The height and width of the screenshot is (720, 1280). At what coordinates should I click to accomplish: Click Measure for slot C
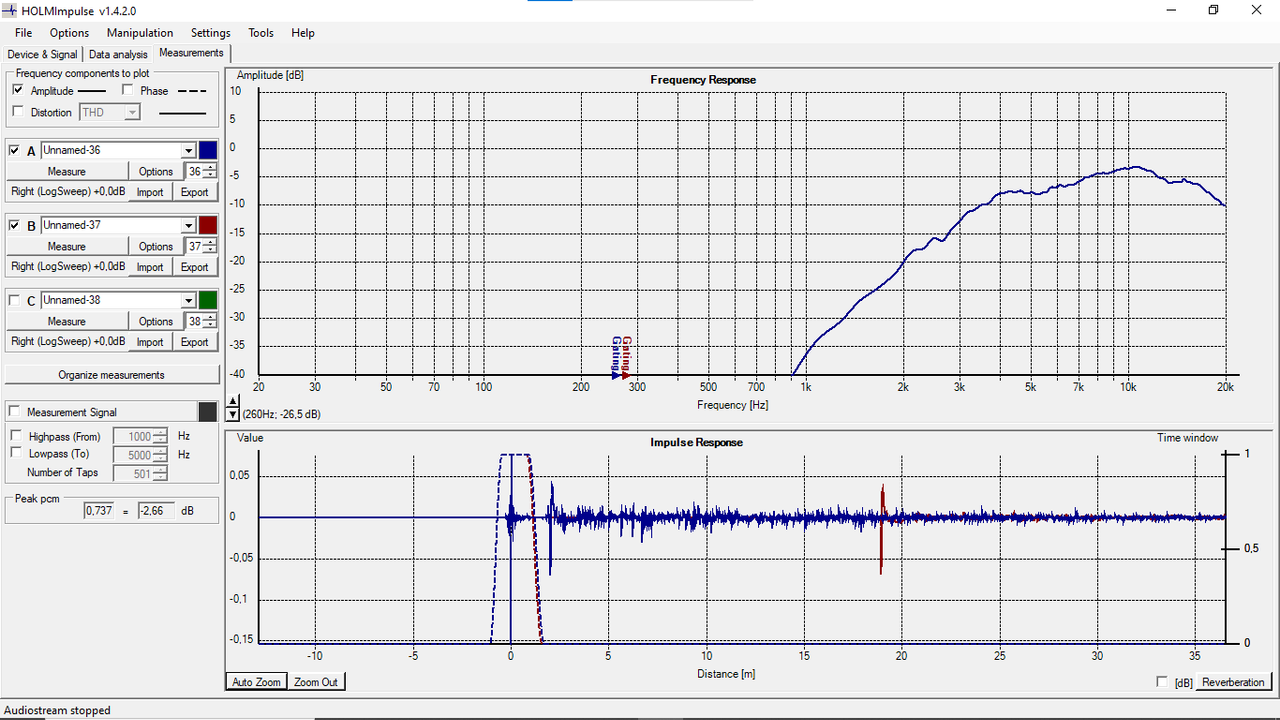click(67, 321)
